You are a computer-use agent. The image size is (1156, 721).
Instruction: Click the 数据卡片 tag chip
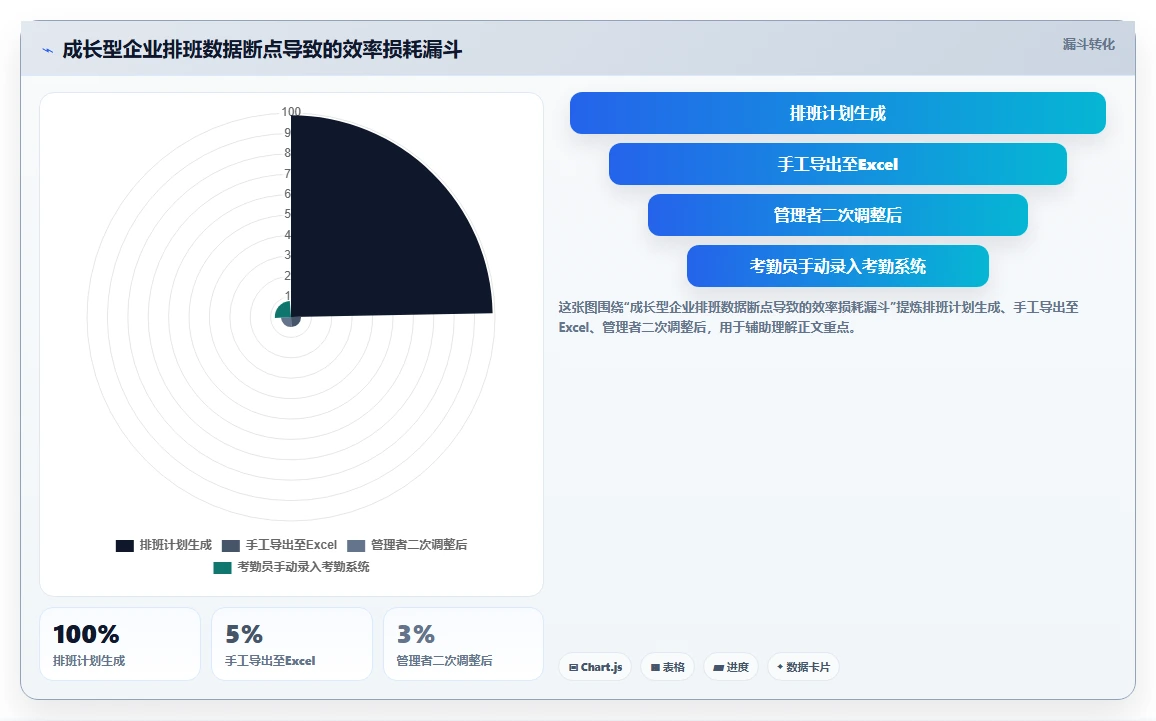[x=803, y=667]
